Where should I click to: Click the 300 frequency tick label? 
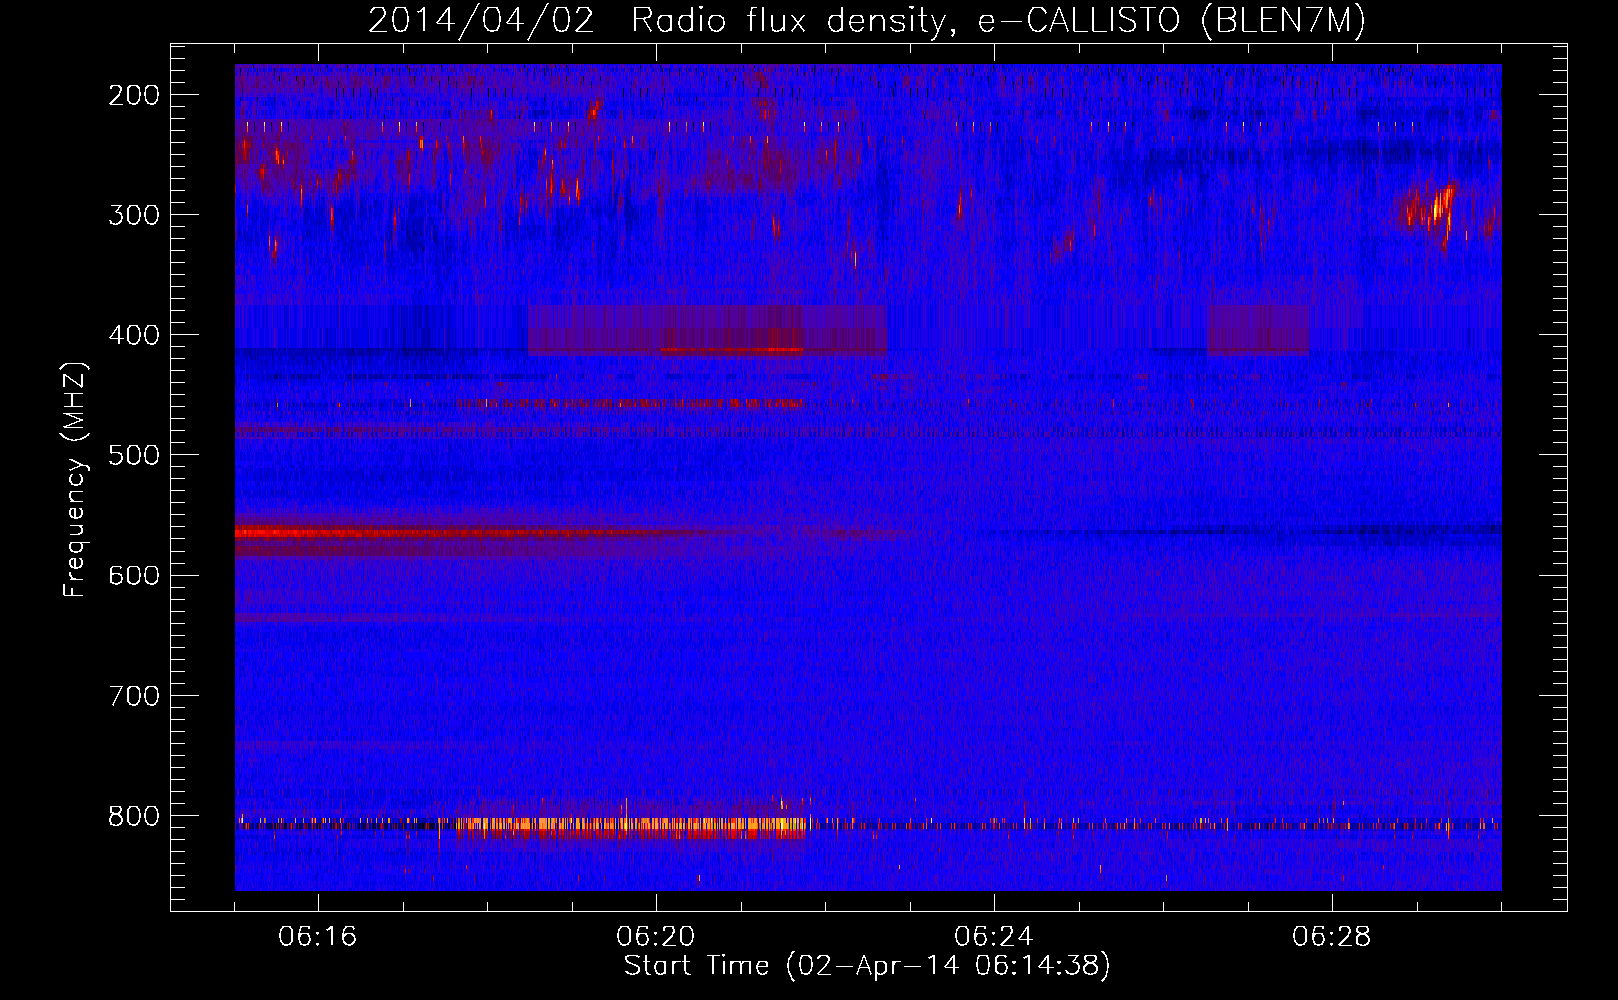tap(134, 215)
